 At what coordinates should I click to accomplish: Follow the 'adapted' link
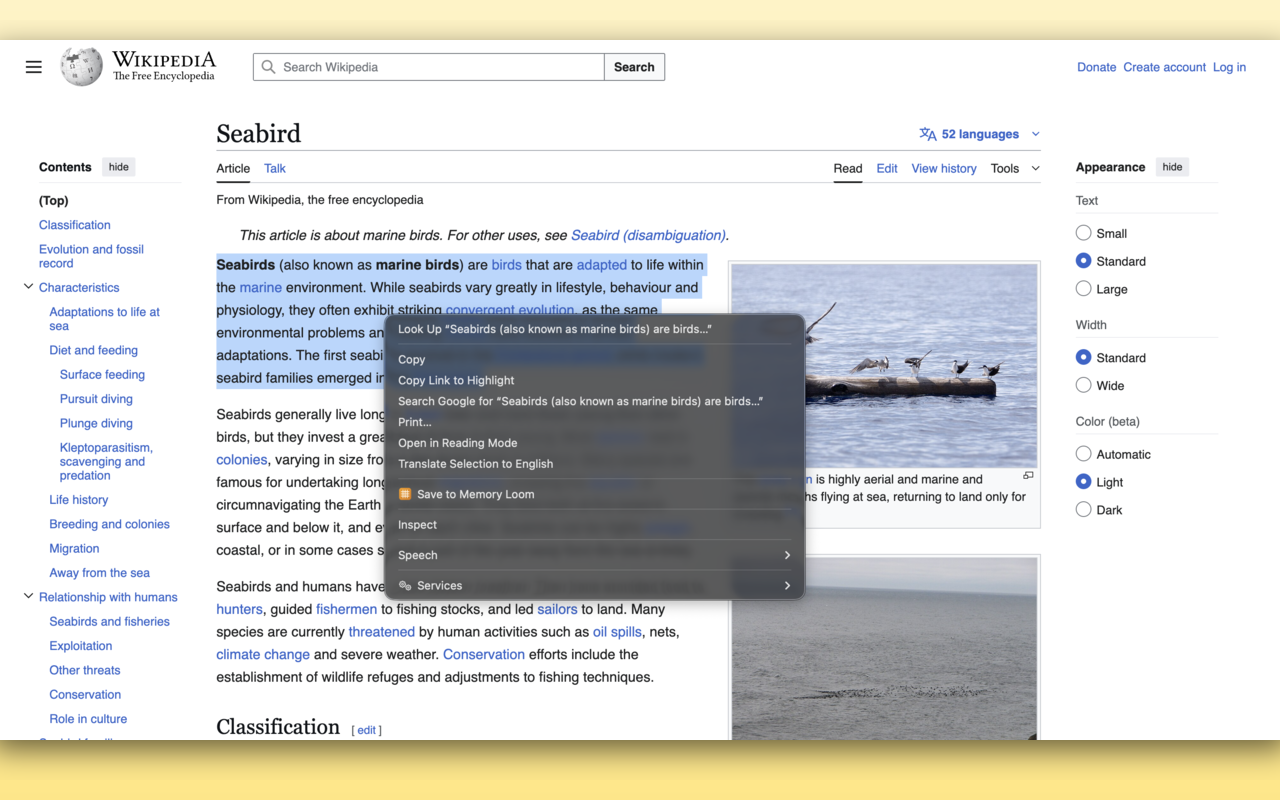click(x=602, y=265)
